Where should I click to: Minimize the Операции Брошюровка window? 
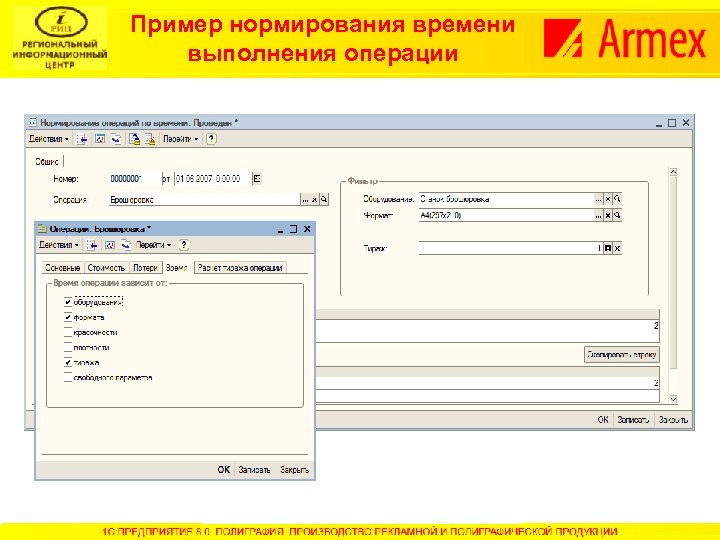point(281,229)
